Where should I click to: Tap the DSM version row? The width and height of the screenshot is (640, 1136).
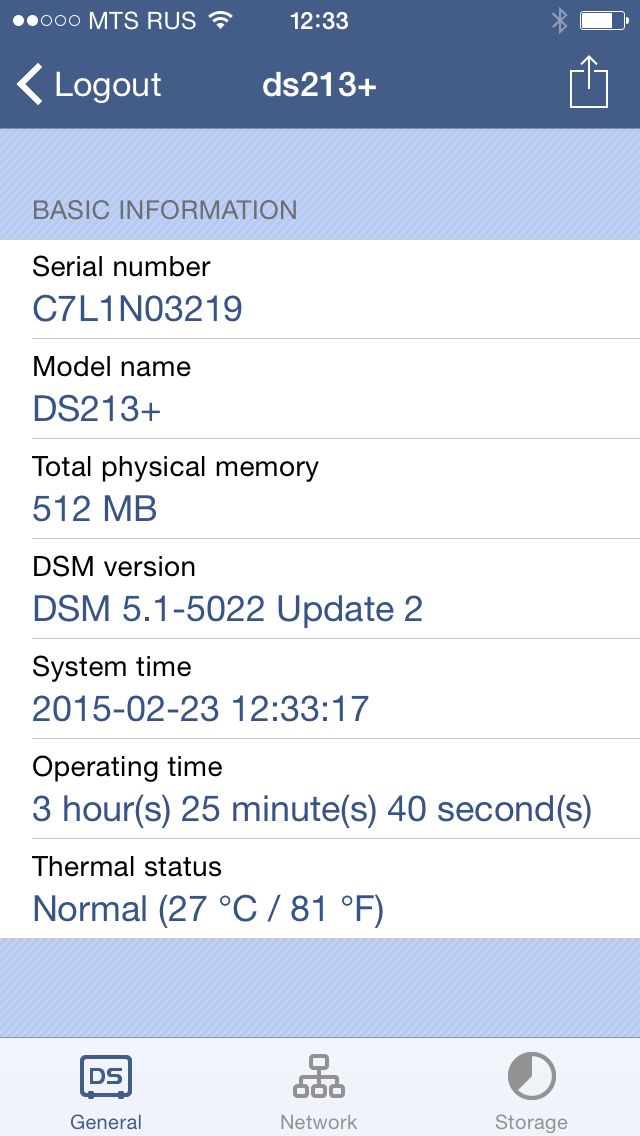pyautogui.click(x=320, y=589)
